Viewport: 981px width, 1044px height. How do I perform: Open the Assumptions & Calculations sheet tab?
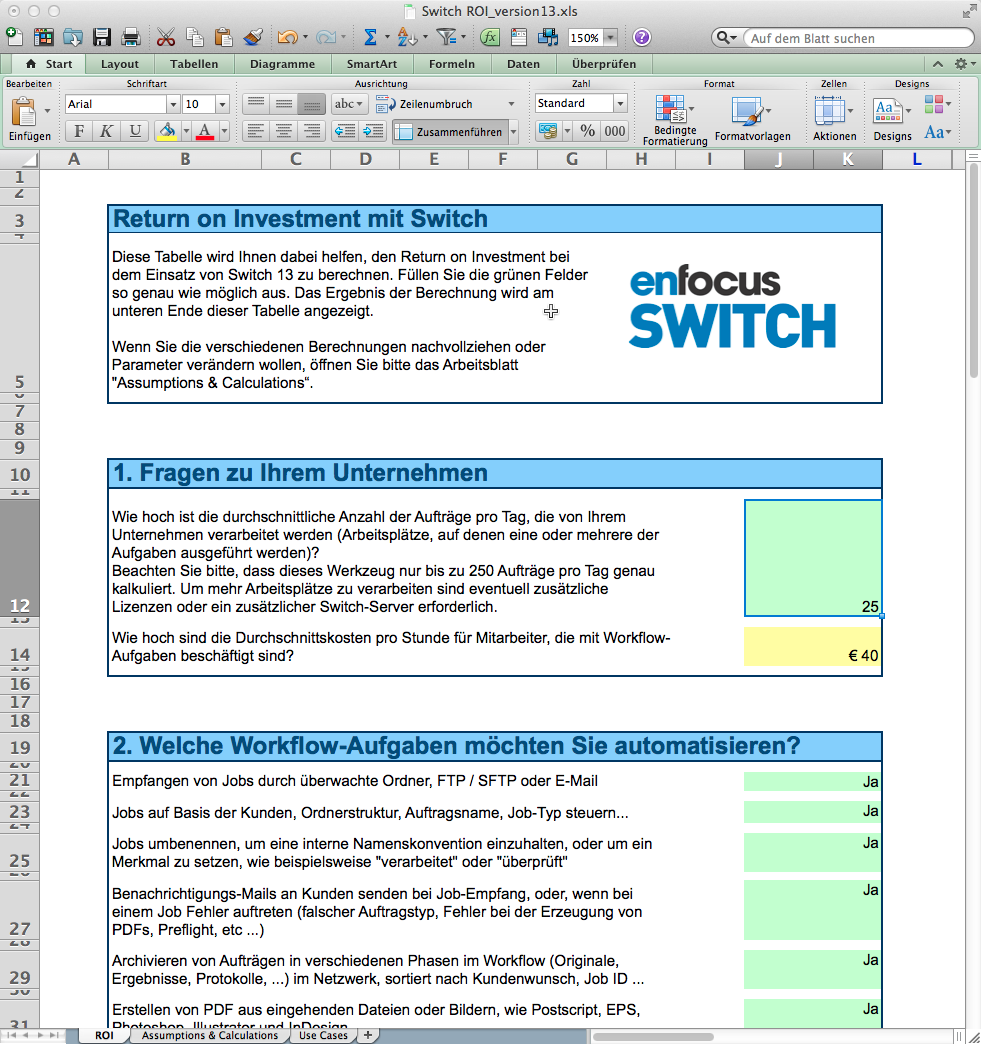(209, 1036)
